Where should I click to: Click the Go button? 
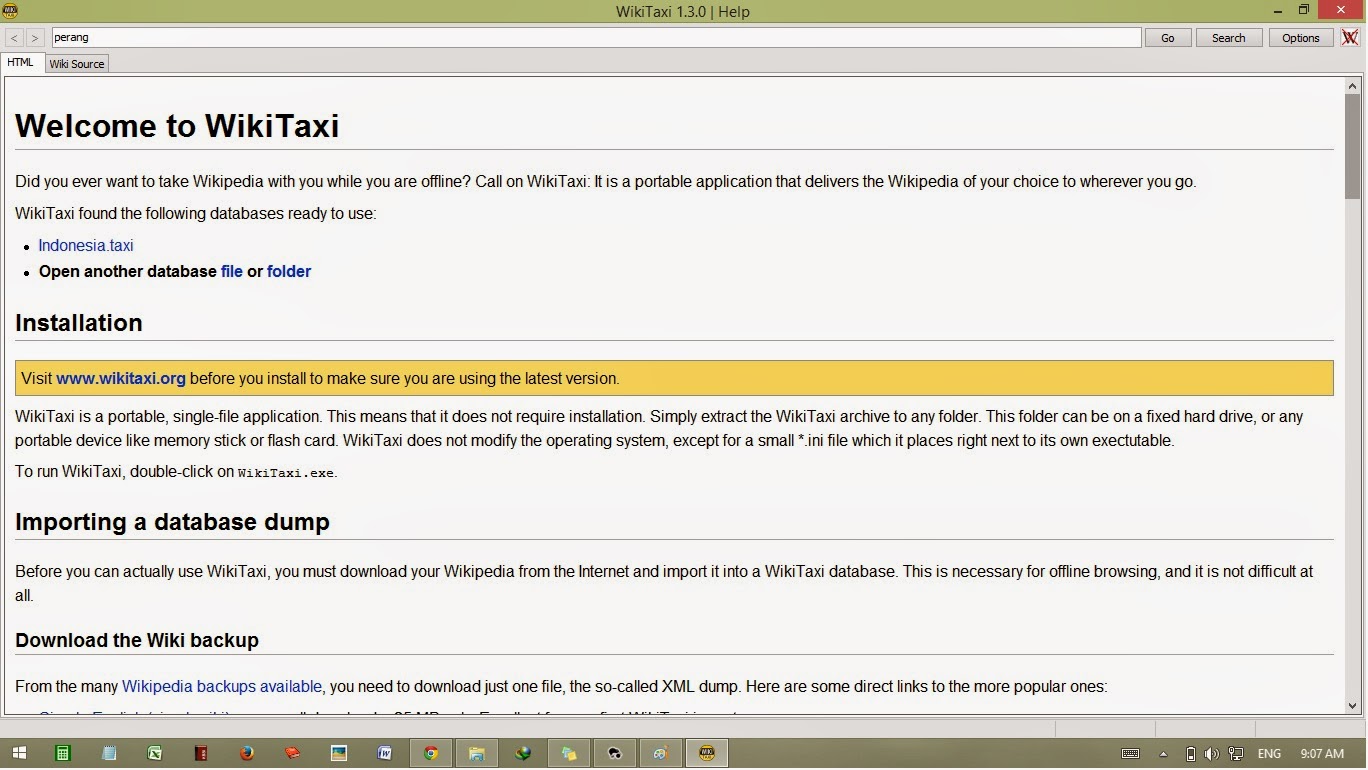(1168, 38)
